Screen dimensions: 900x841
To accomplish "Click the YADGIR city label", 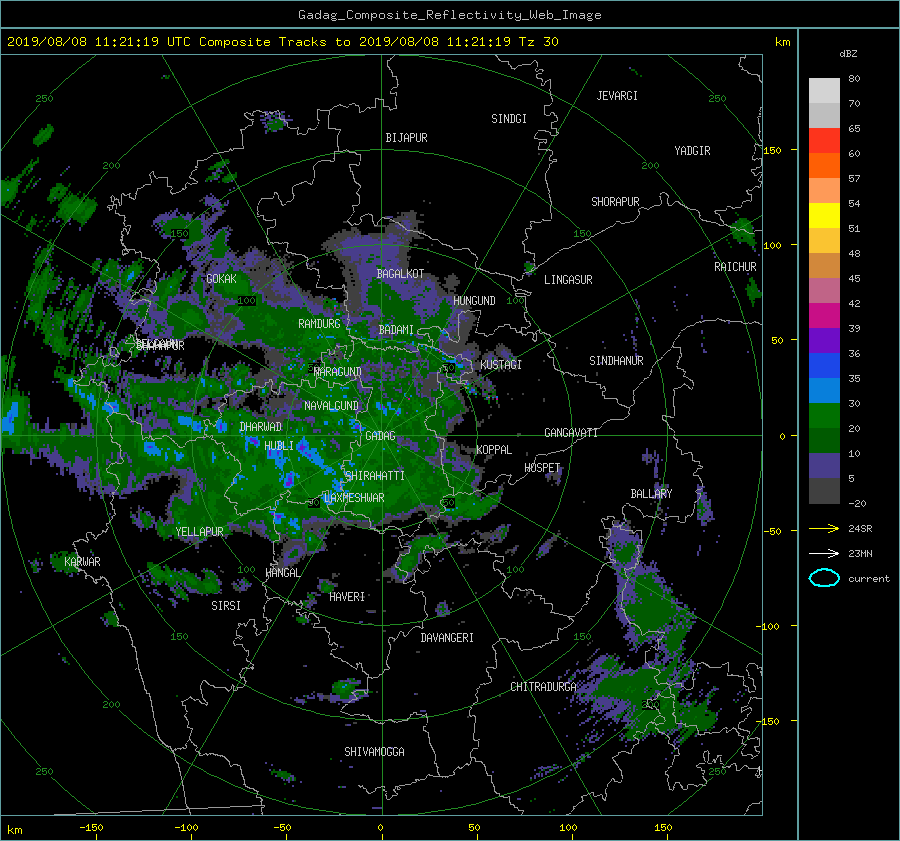I will [692, 151].
